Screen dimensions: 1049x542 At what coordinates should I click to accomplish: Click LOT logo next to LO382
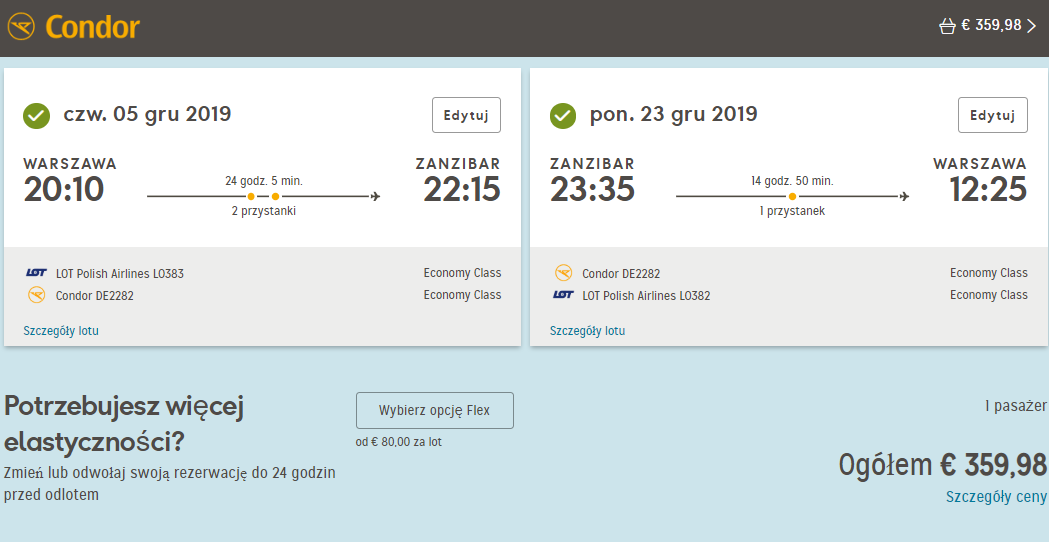[563, 295]
